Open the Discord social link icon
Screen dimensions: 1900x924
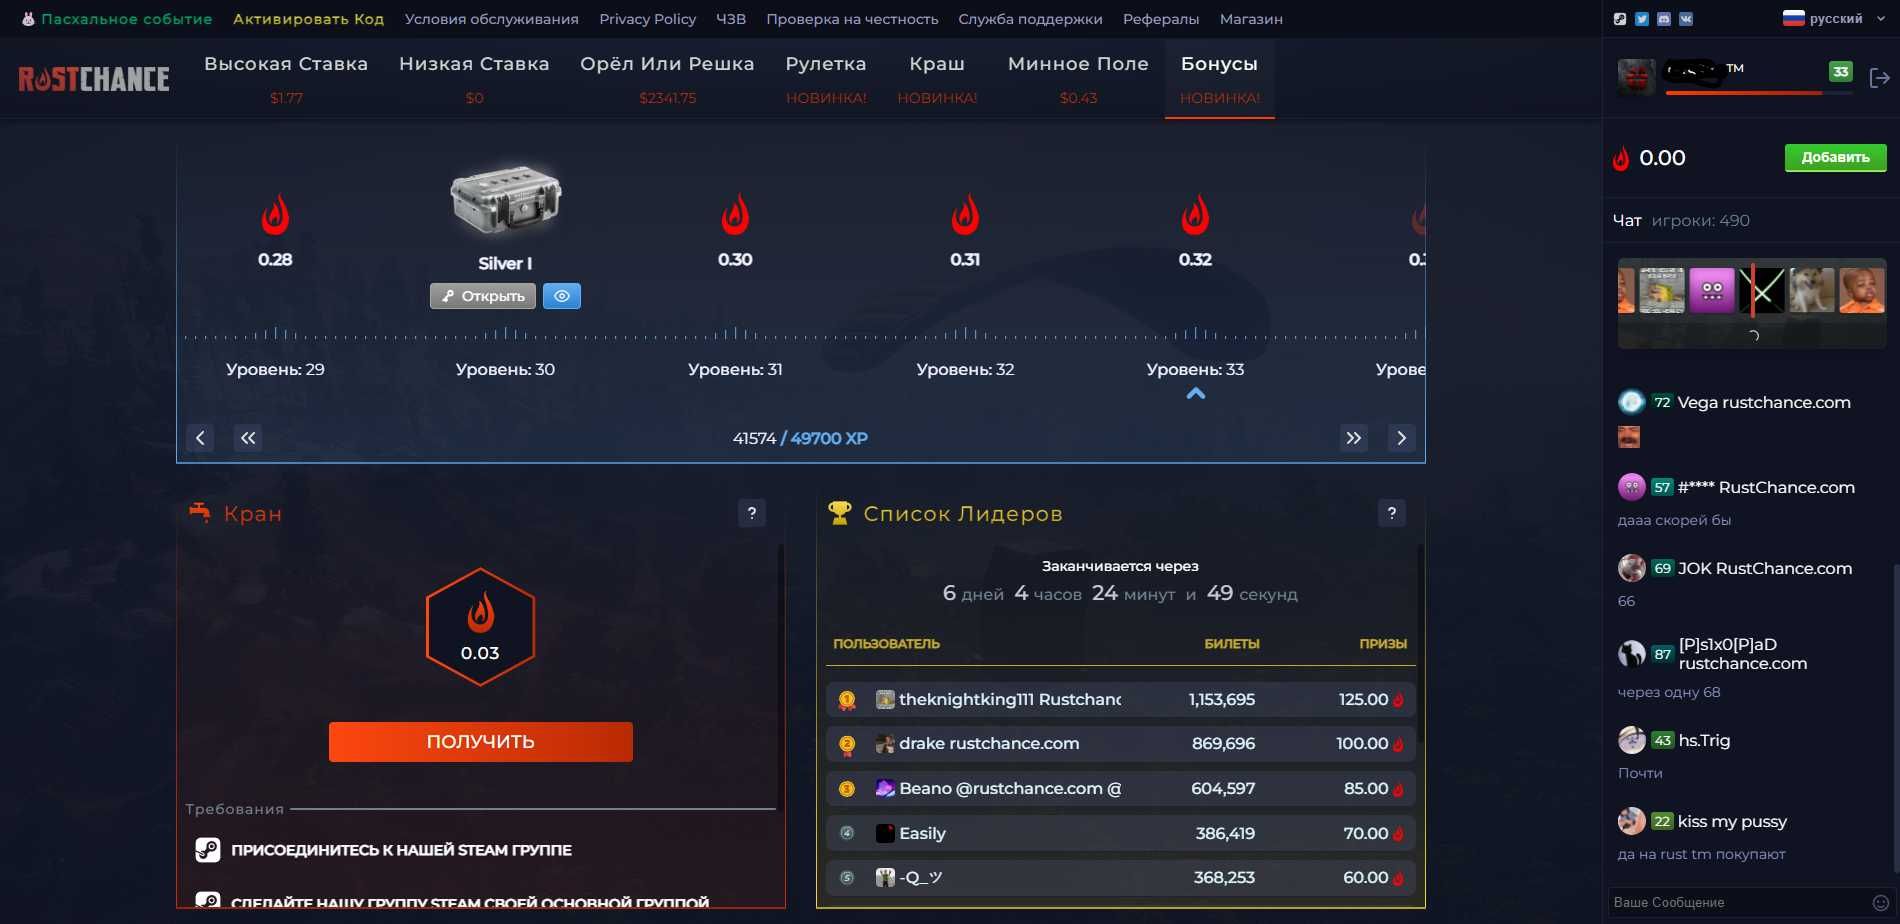(x=1664, y=19)
